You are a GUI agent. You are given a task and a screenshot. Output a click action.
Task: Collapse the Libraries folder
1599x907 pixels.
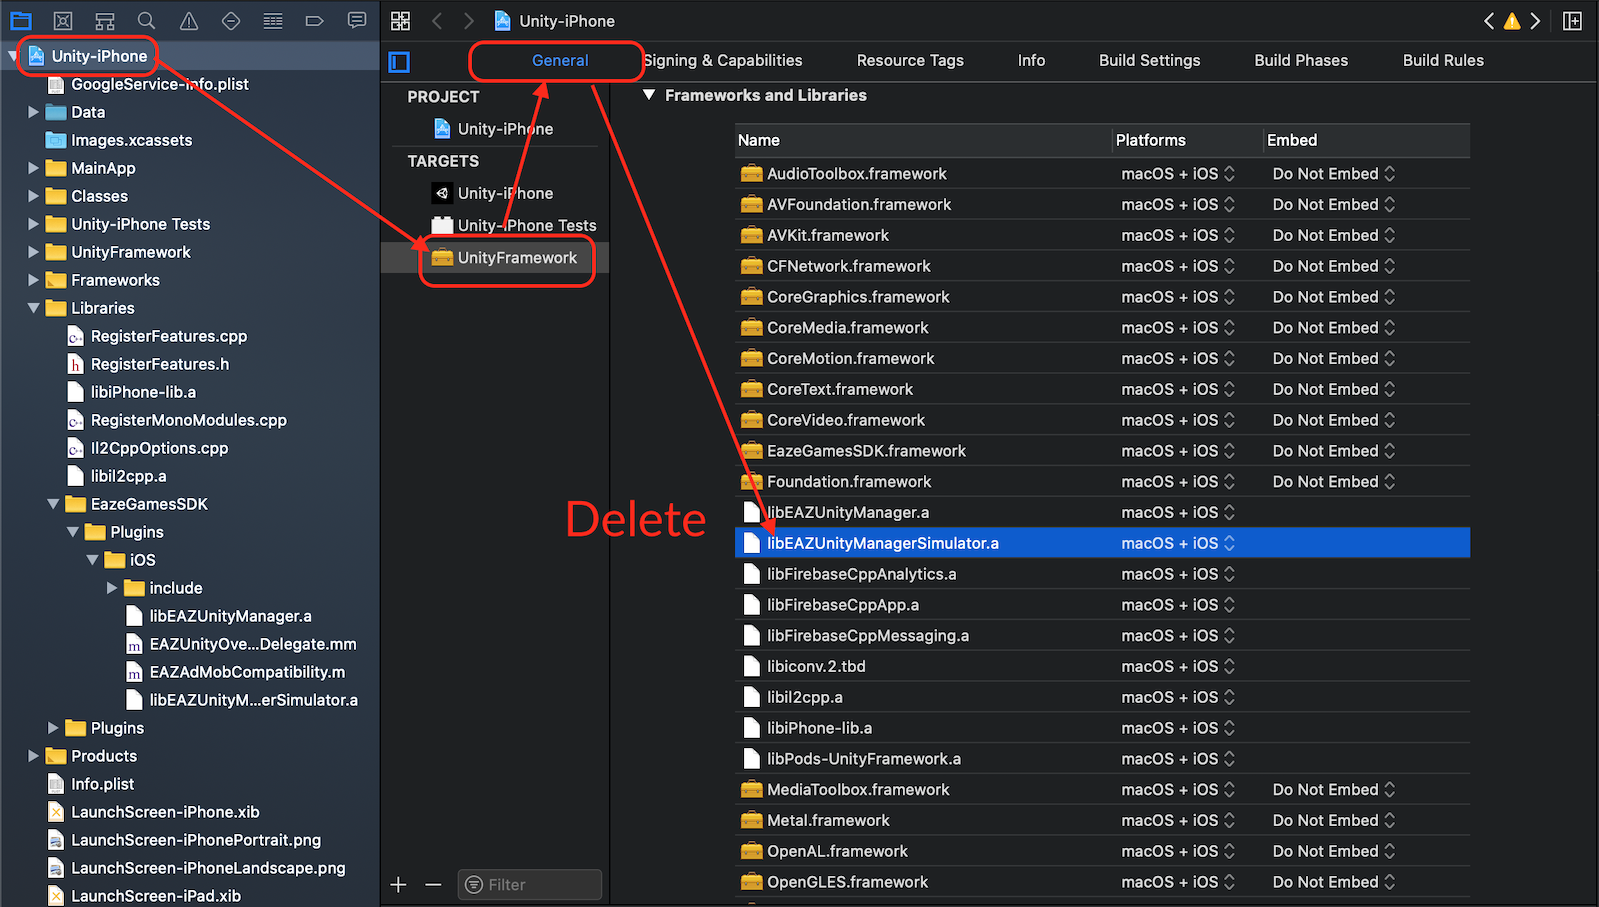tap(33, 308)
